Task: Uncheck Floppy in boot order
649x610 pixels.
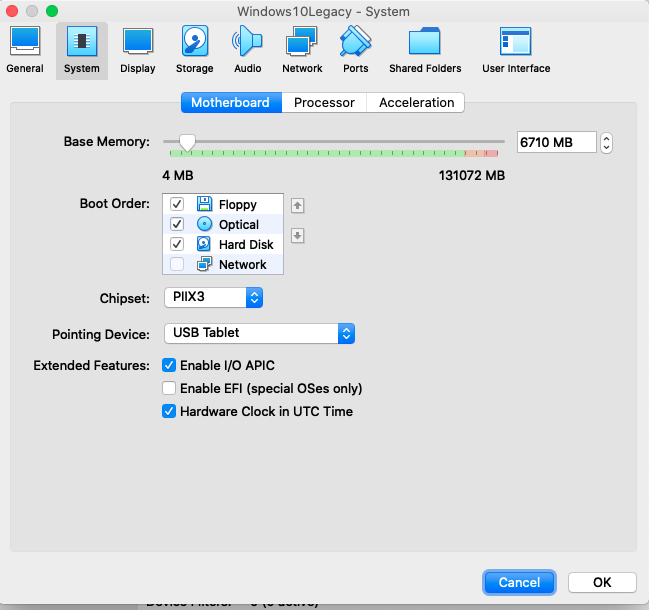Action: point(177,204)
